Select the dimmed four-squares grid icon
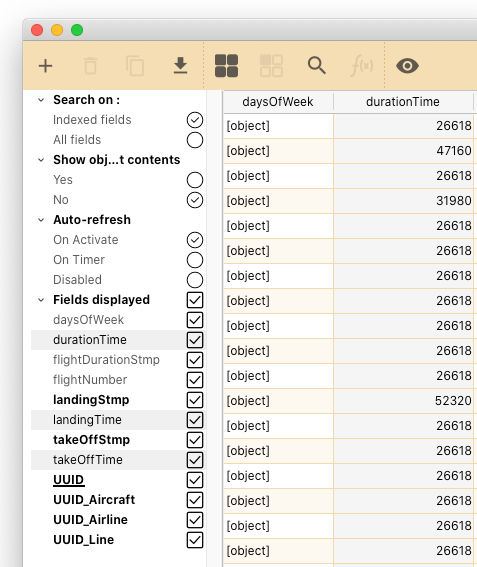This screenshot has height=567, width=477. pyautogui.click(x=271, y=66)
